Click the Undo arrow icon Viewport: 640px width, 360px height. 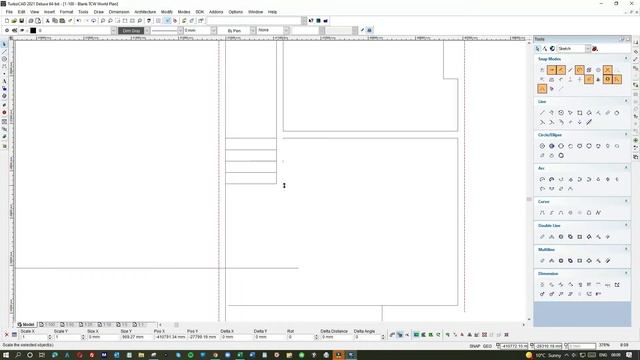(x=79, y=20)
